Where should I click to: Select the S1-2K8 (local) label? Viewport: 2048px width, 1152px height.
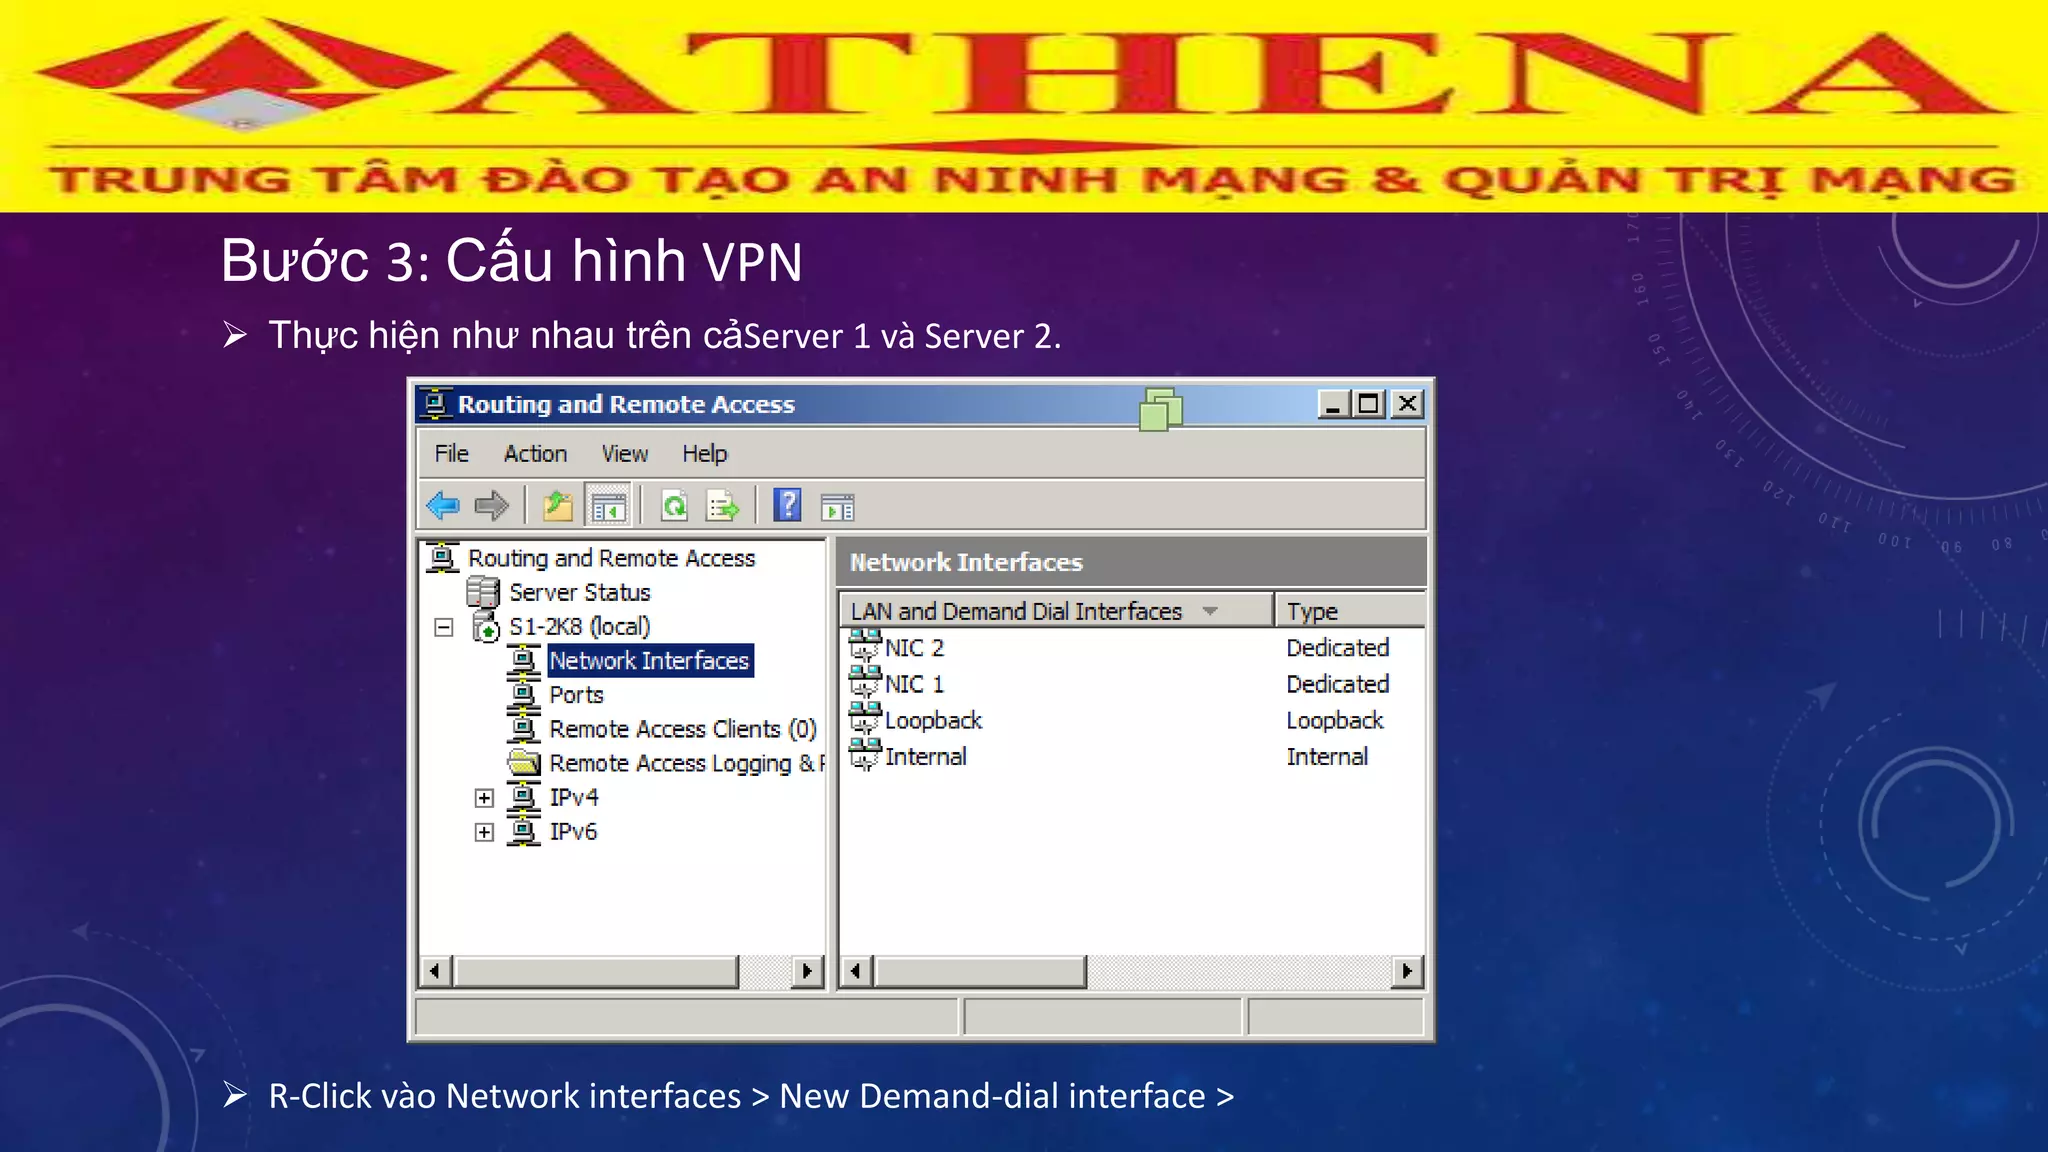coord(580,627)
